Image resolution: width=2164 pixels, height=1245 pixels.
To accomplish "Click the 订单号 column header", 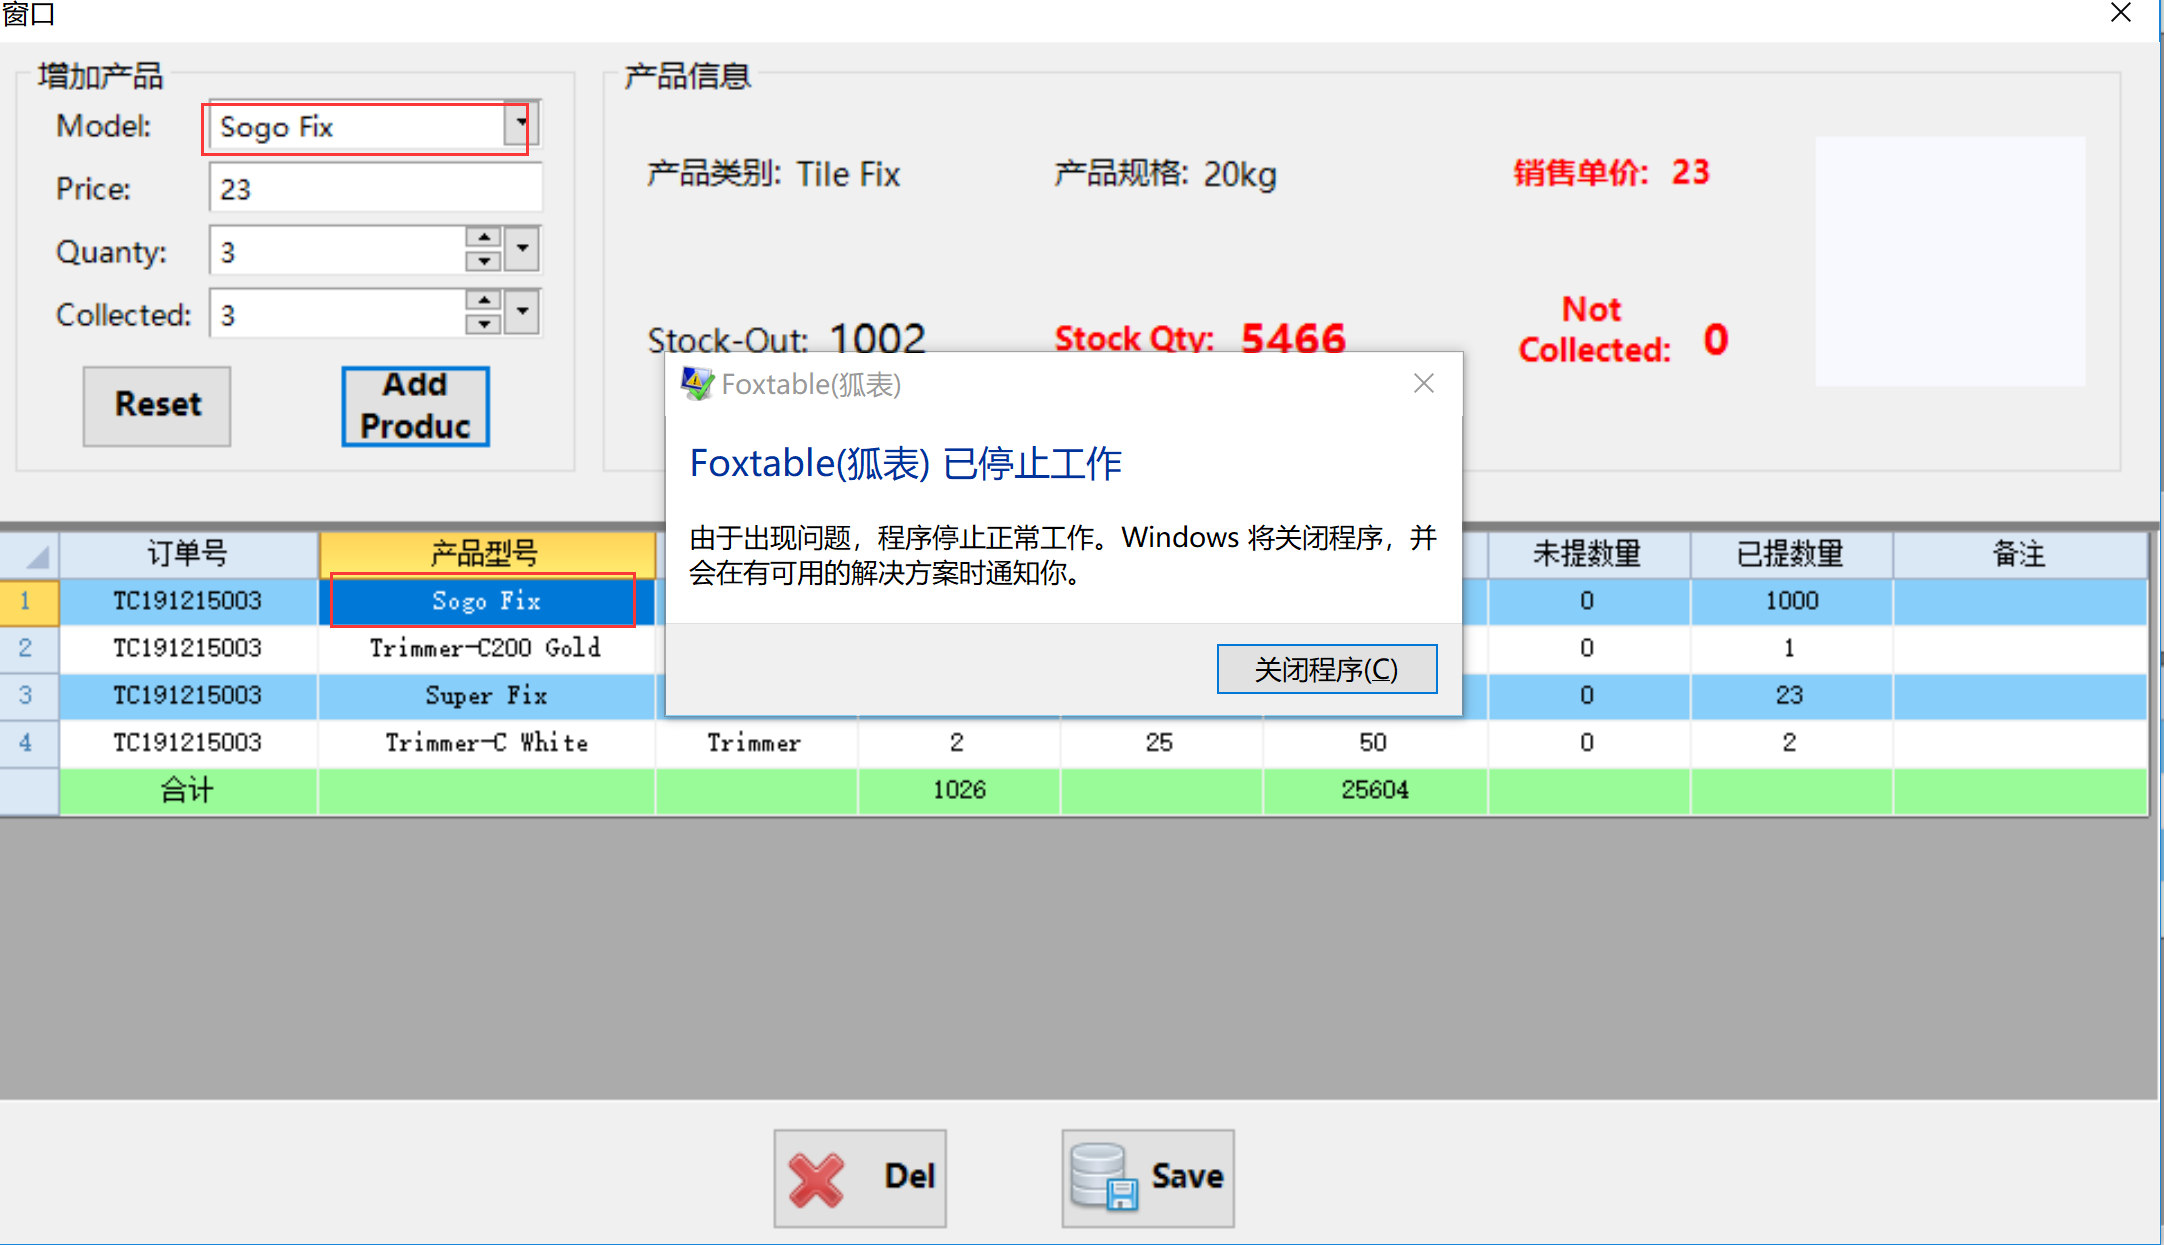I will (x=188, y=554).
